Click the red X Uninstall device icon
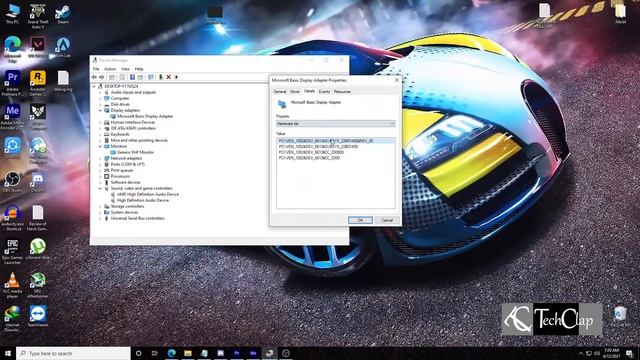The height and width of the screenshot is (360, 640). coord(169,77)
